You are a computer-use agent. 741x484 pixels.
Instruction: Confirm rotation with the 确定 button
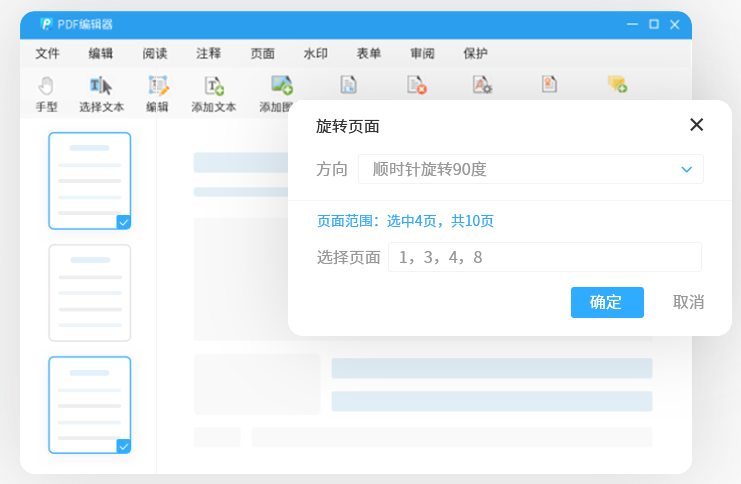point(607,302)
